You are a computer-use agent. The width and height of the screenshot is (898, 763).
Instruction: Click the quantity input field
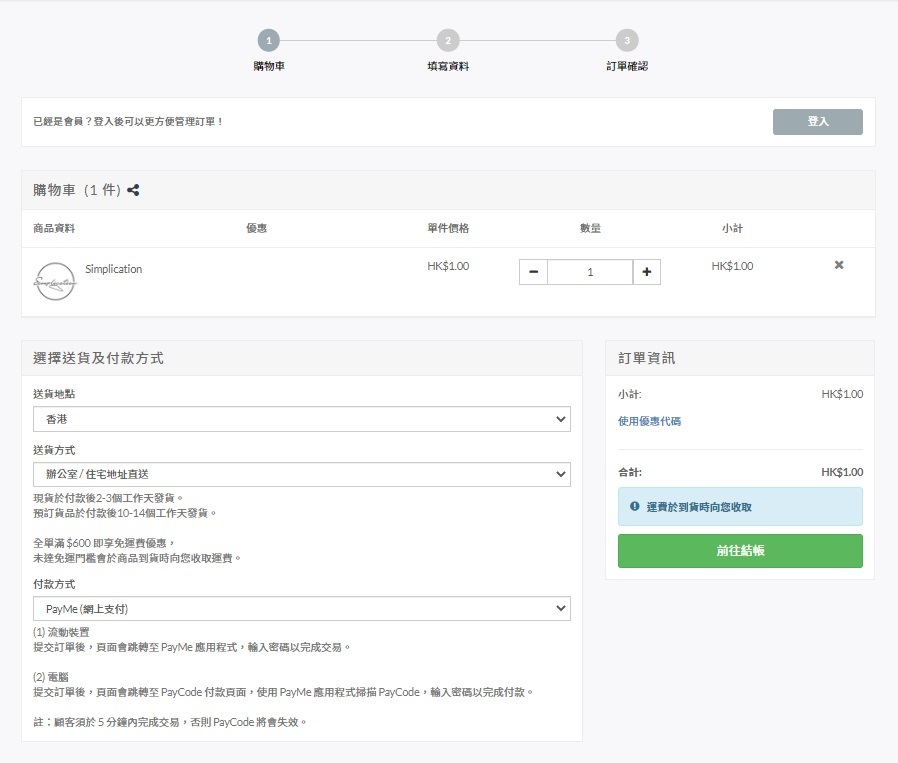590,272
